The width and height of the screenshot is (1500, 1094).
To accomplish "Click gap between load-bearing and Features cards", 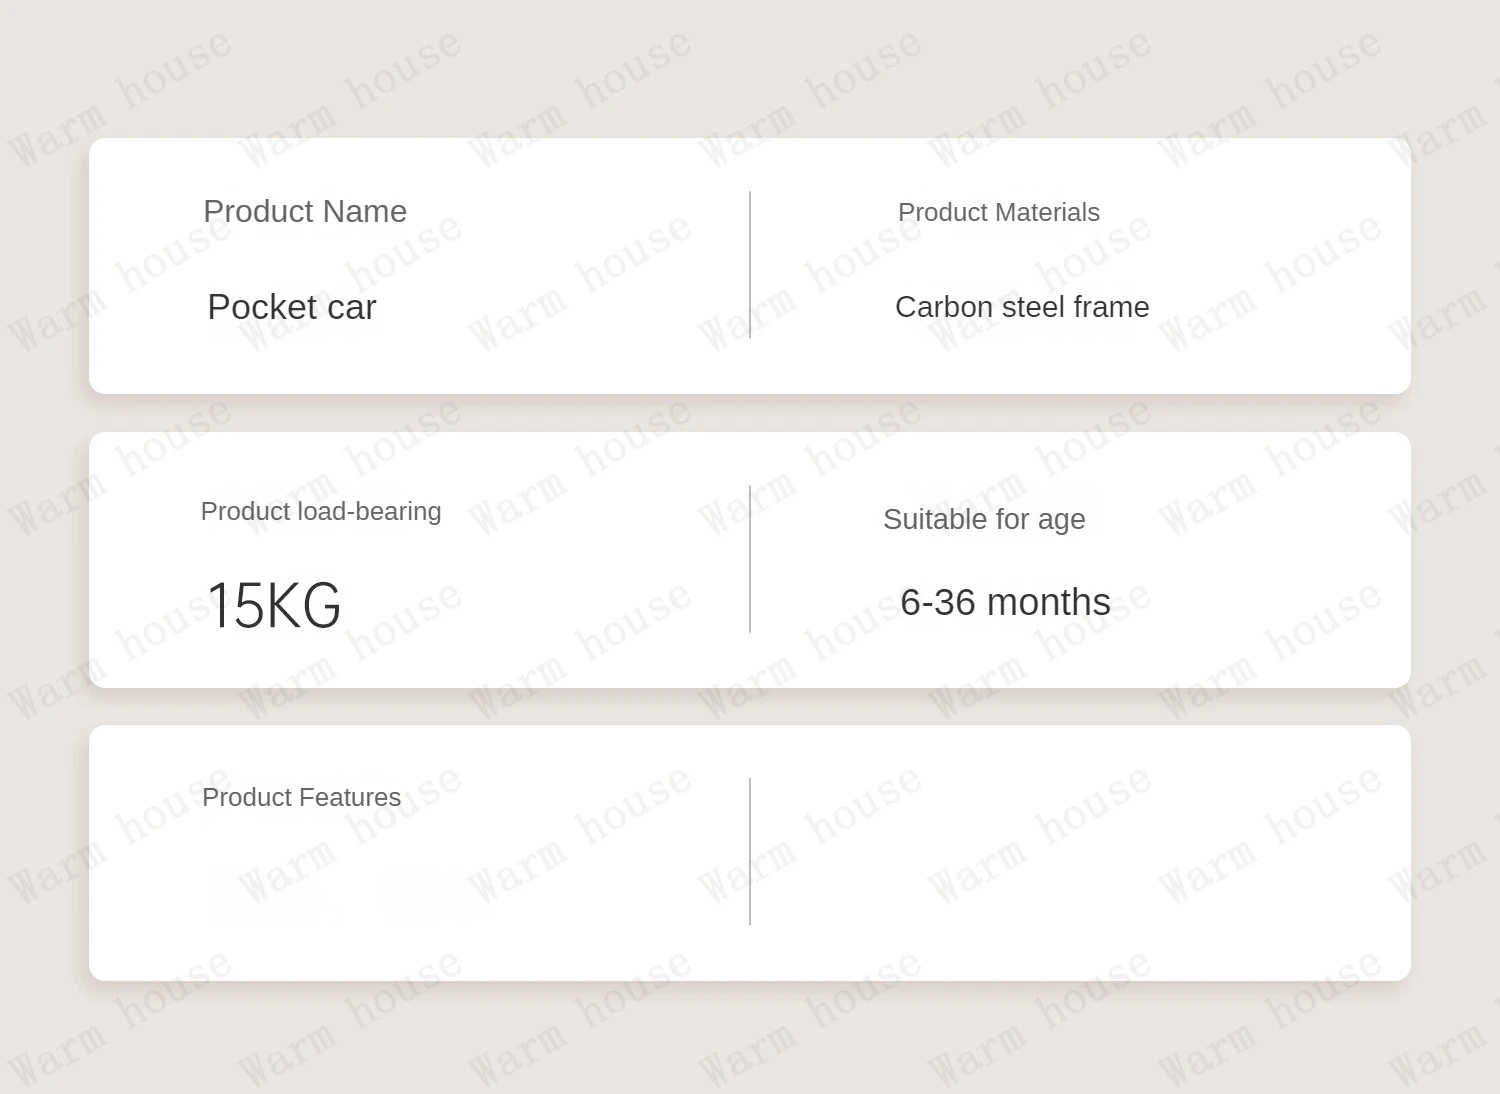I will (750, 707).
